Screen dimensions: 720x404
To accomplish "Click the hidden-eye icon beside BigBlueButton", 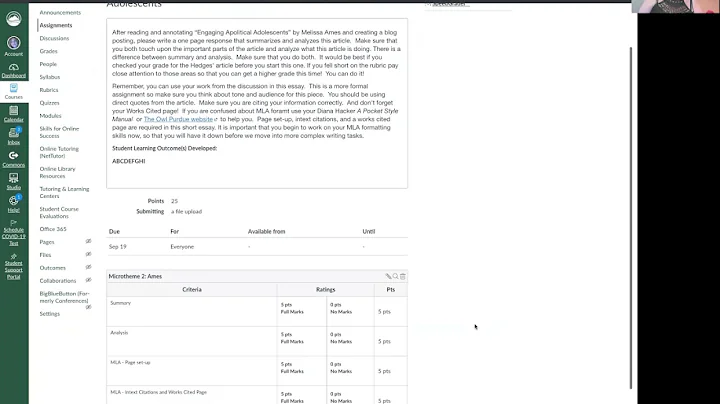I will (89, 307).
